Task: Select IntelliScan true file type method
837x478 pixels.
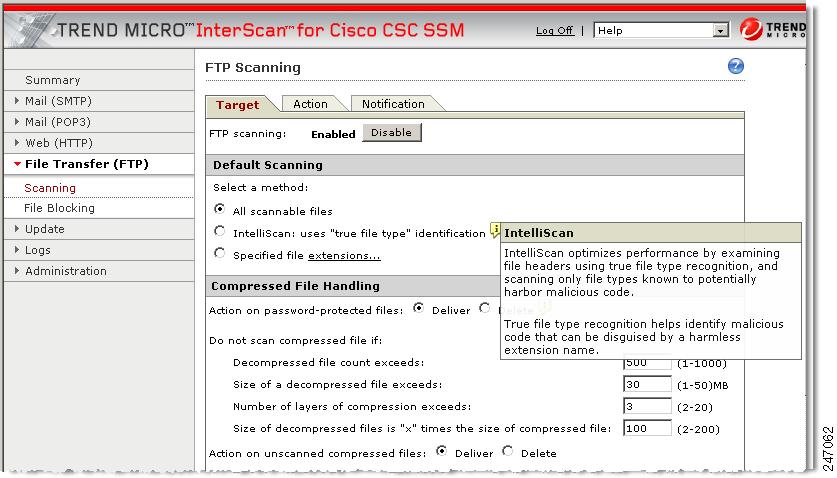Action: (219, 231)
